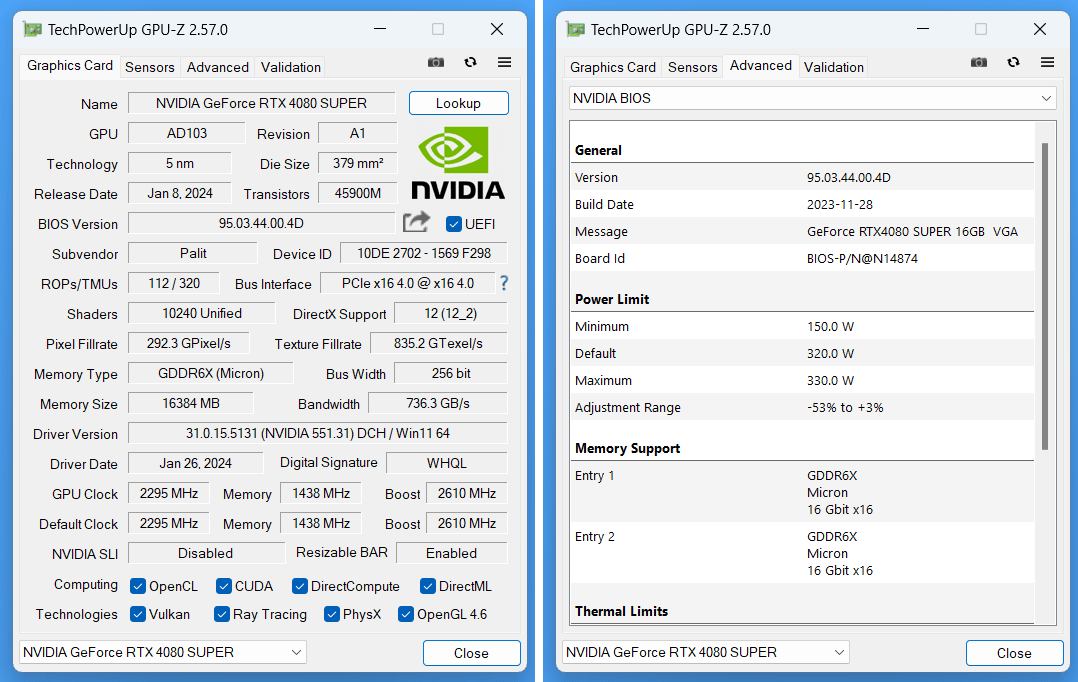Click the refresh icon in the right GPU-Z window
This screenshot has width=1078, height=682.
[1013, 63]
